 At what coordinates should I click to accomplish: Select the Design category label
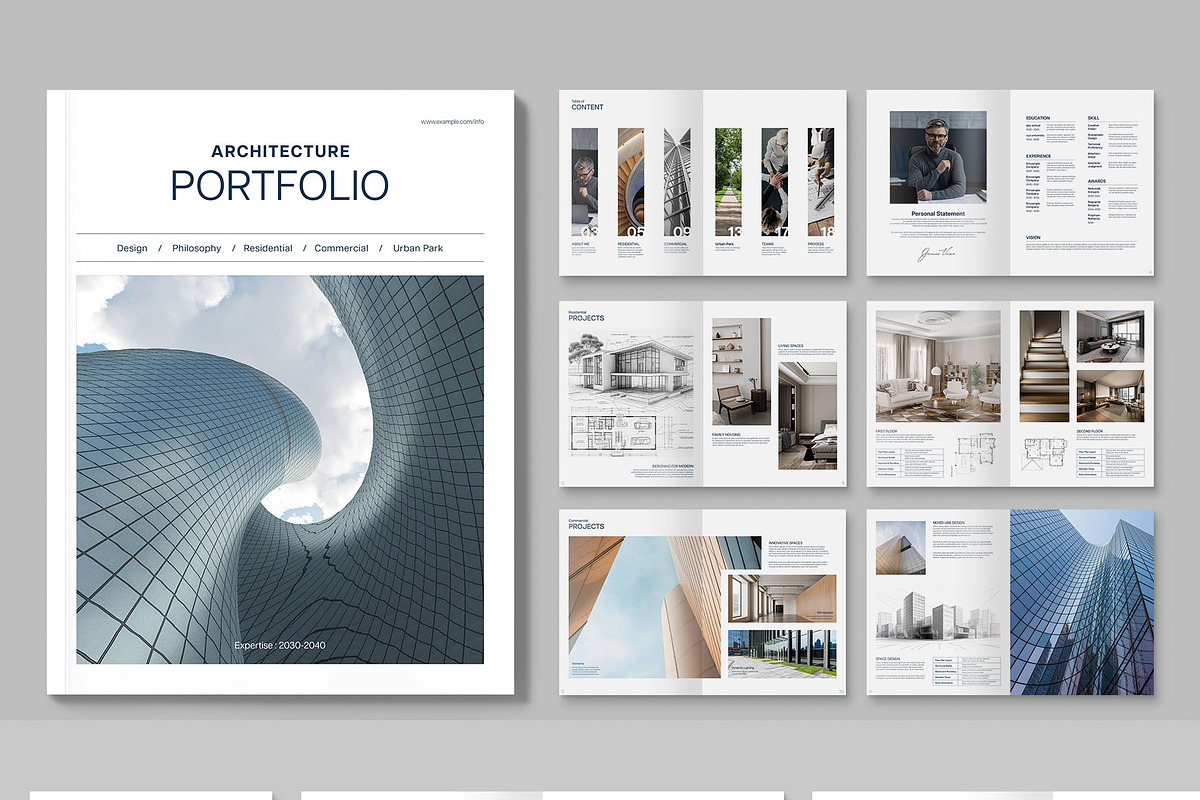point(132,248)
